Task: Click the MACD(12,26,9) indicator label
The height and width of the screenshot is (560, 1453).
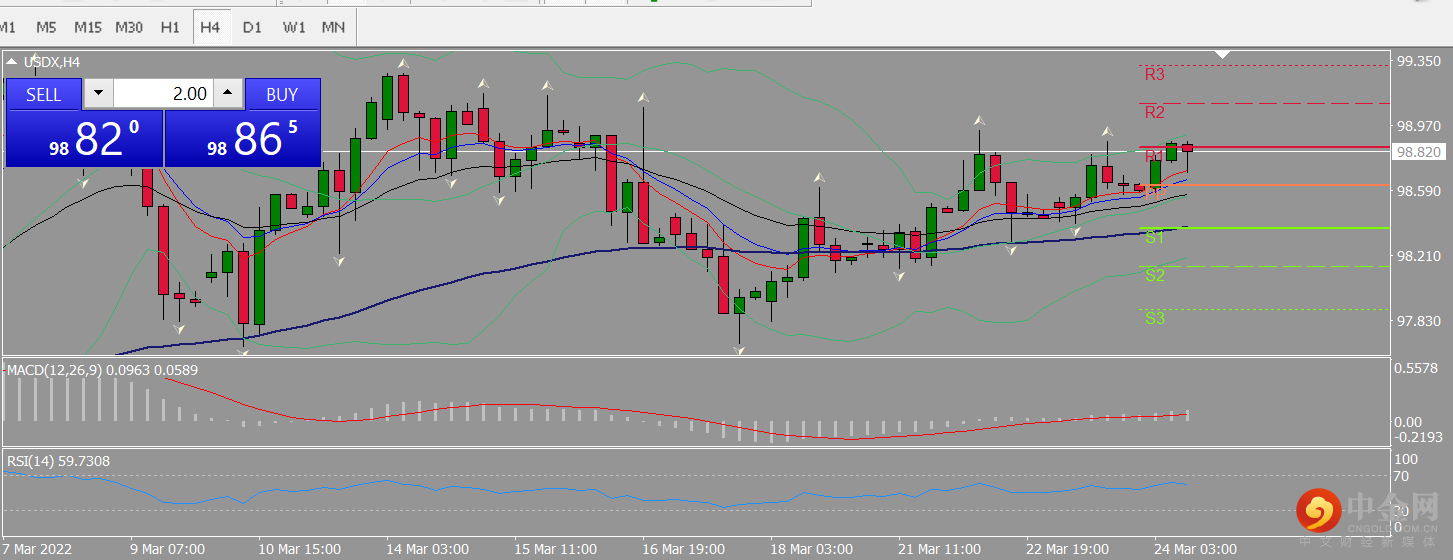Action: 102,370
